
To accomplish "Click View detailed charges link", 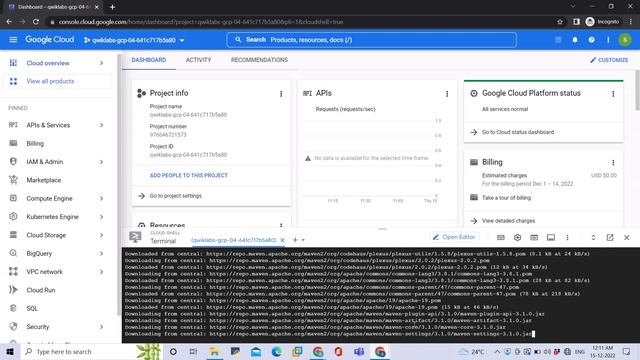I will tap(508, 221).
